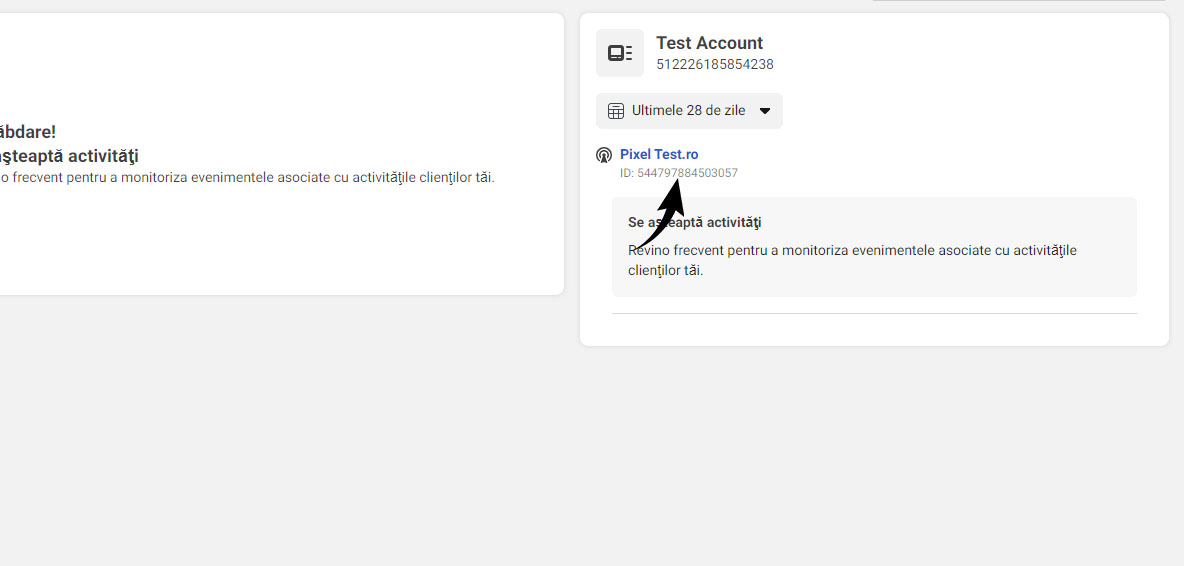Select account number 512226185854238

tap(714, 65)
